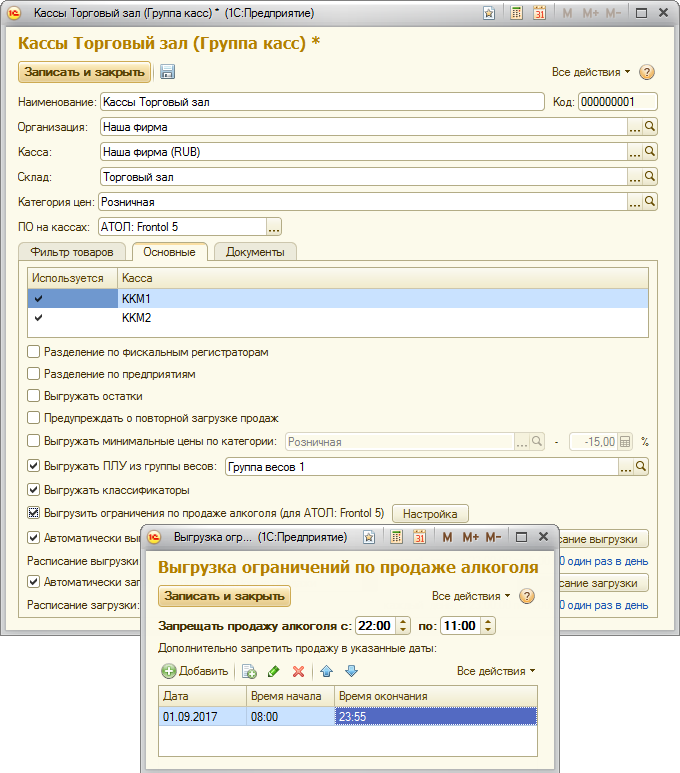The image size is (680, 773).
Task: Select the ККМ1 row in table
Action: pos(338,299)
